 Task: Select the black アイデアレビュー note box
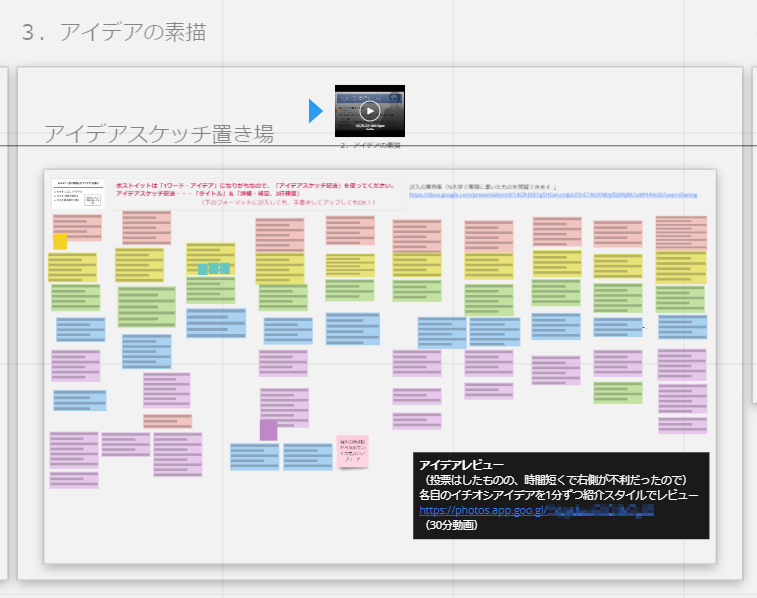pos(561,495)
